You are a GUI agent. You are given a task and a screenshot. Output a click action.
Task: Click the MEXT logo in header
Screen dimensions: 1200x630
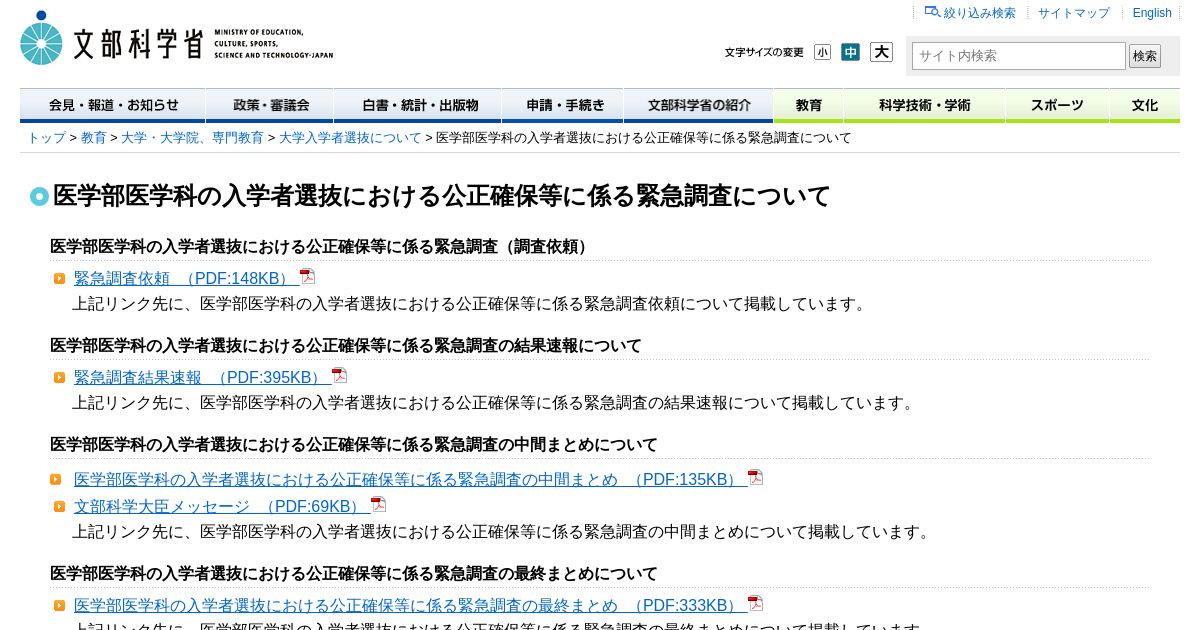pos(177,39)
